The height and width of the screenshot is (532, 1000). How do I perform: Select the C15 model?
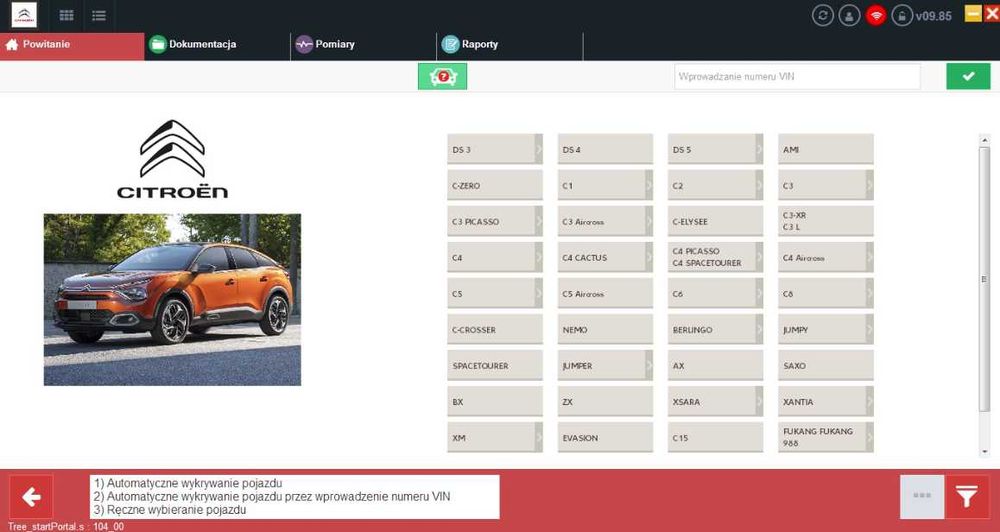[x=716, y=438]
